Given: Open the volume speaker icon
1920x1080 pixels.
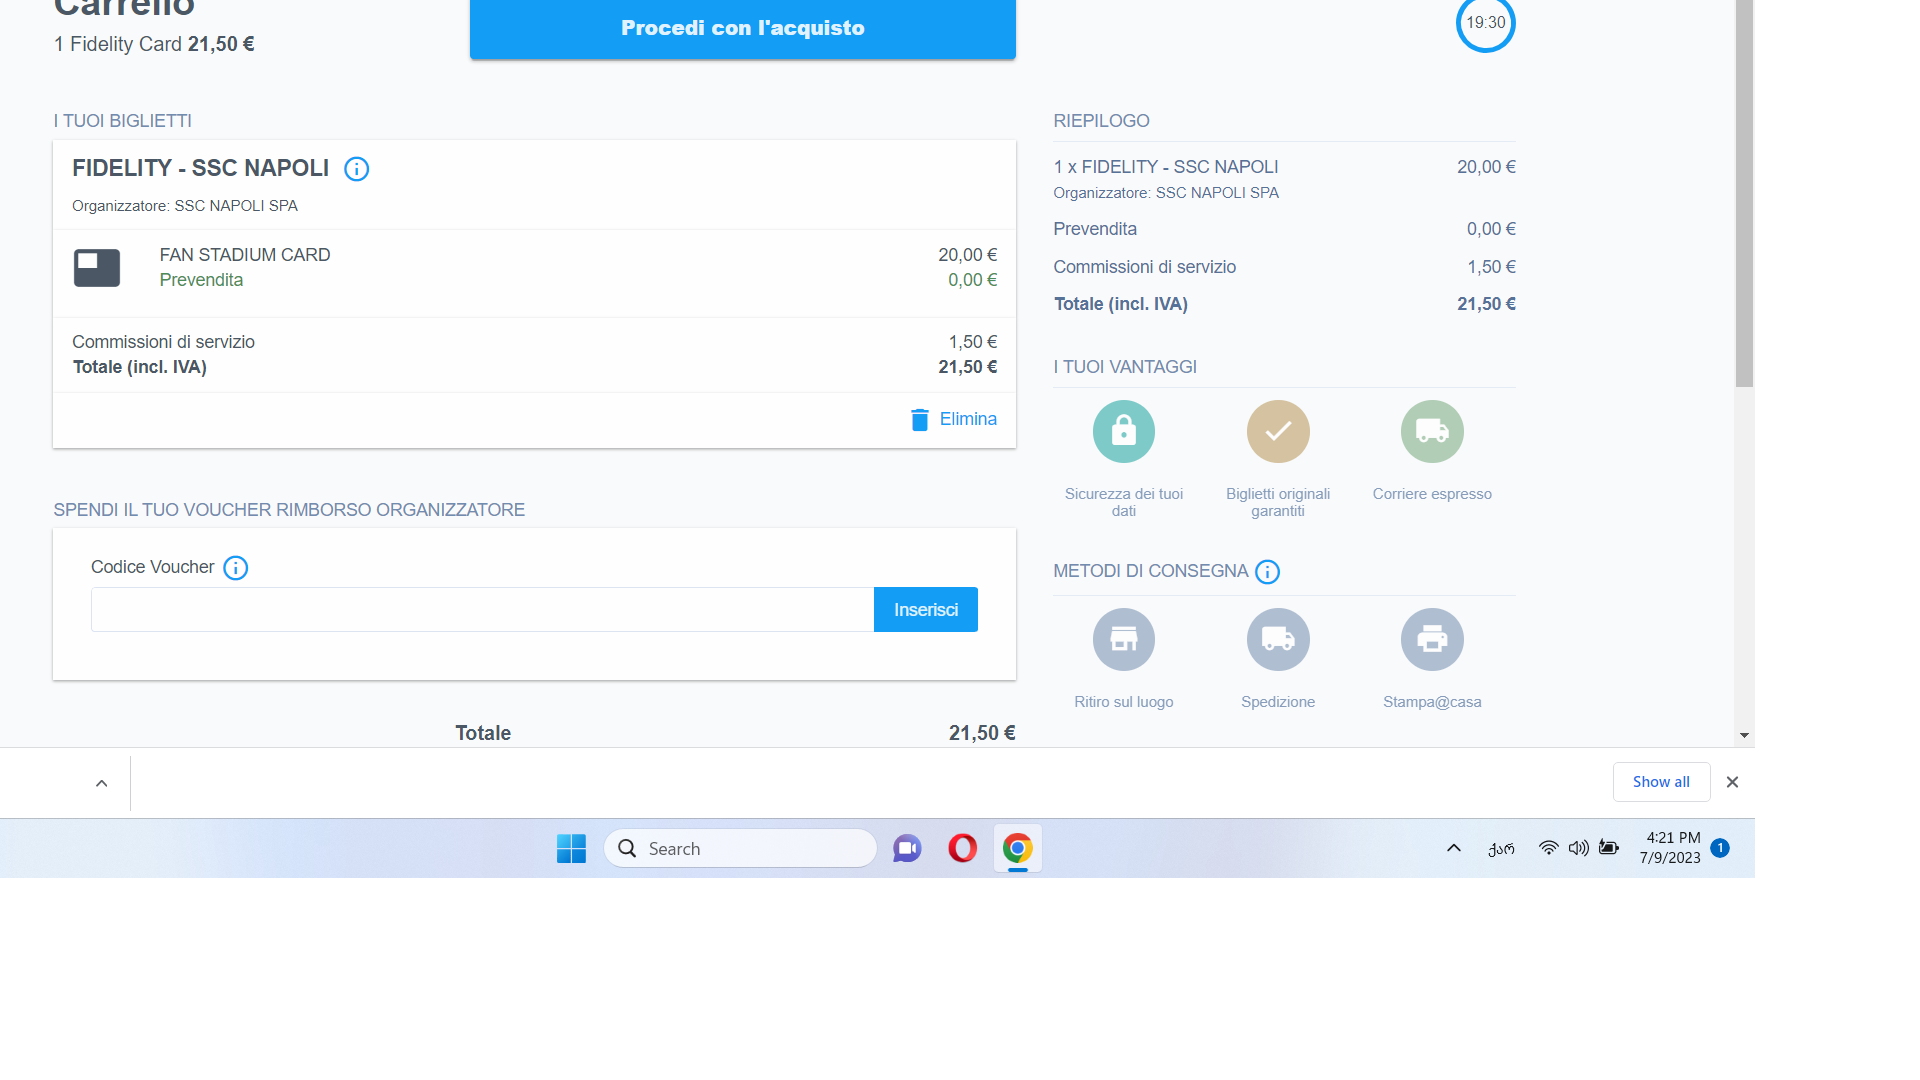Looking at the screenshot, I should (x=1578, y=848).
